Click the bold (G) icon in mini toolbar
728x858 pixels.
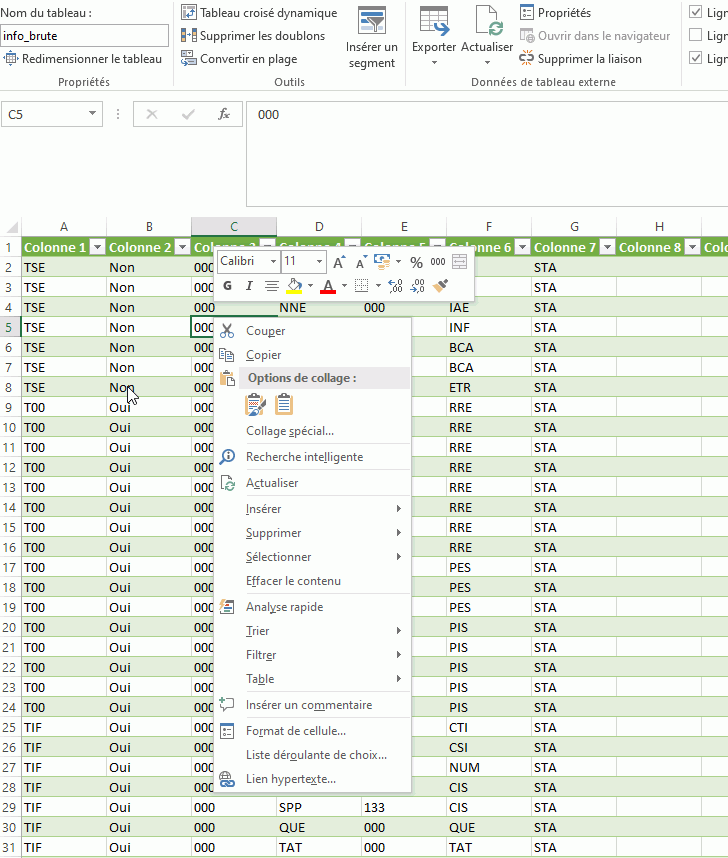tap(227, 286)
